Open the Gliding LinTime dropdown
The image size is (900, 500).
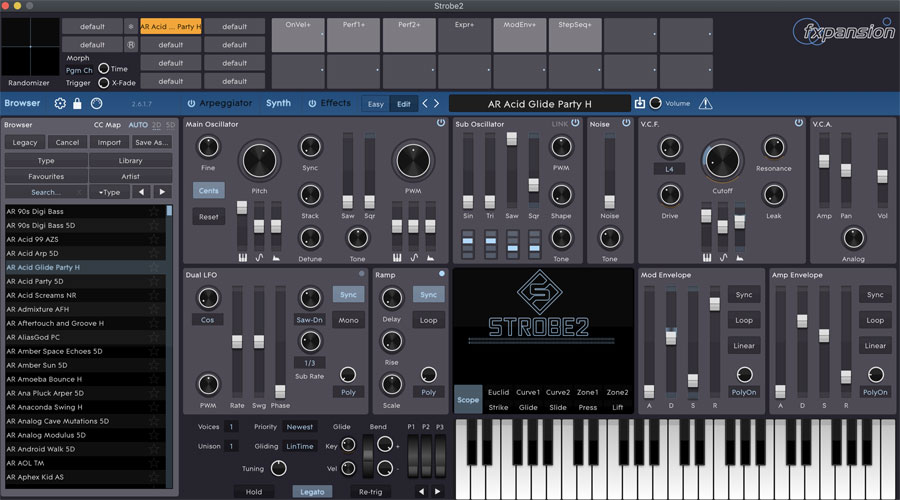pyautogui.click(x=300, y=446)
